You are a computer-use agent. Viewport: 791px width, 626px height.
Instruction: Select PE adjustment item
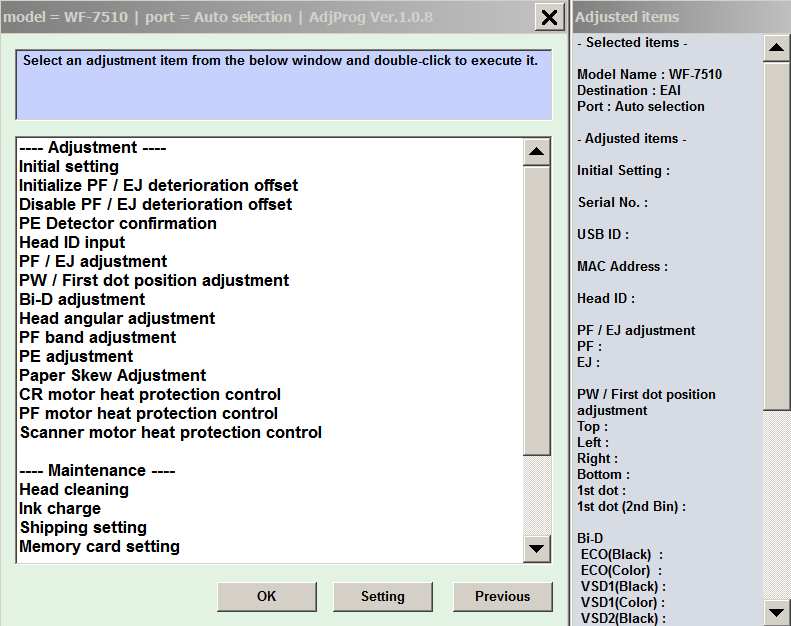point(76,357)
